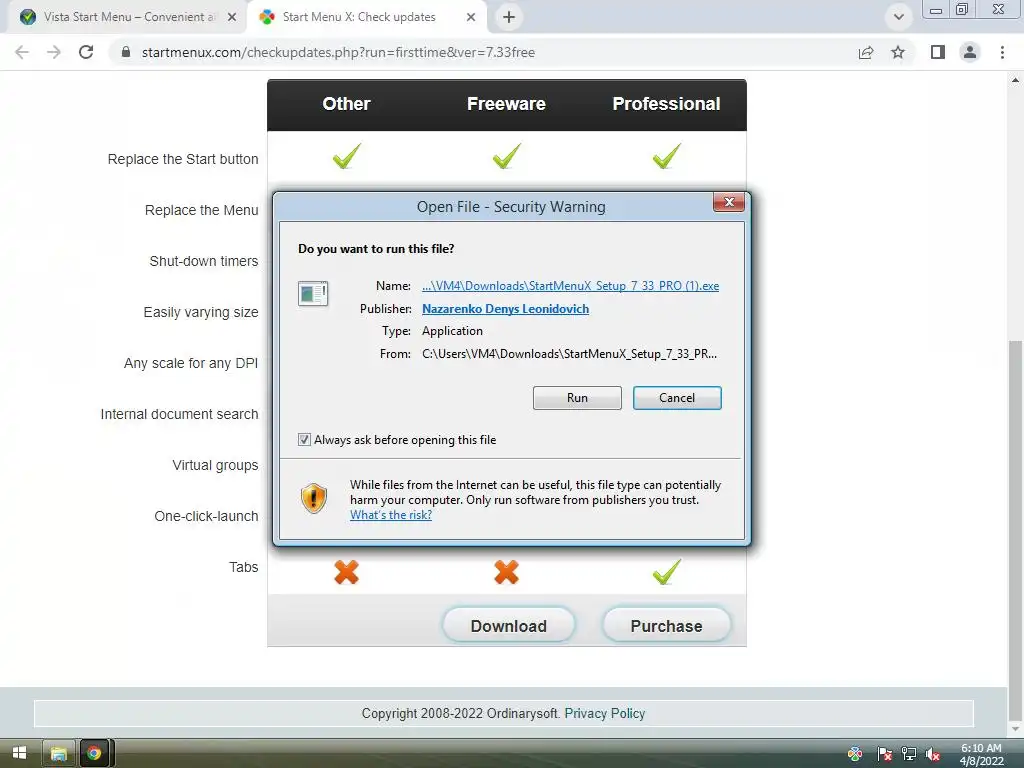This screenshot has width=1024, height=768.
Task: Click Cancel in the security warning dialog
Action: pos(677,398)
